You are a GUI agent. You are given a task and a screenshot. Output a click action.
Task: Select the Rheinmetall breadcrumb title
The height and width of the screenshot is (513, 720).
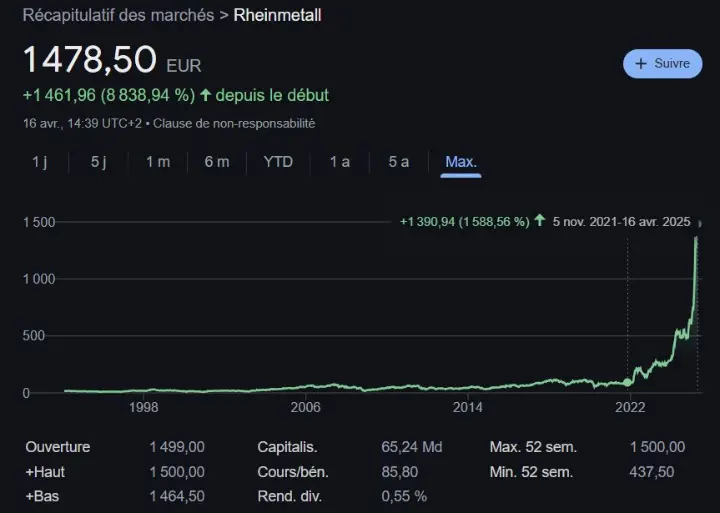point(277,15)
